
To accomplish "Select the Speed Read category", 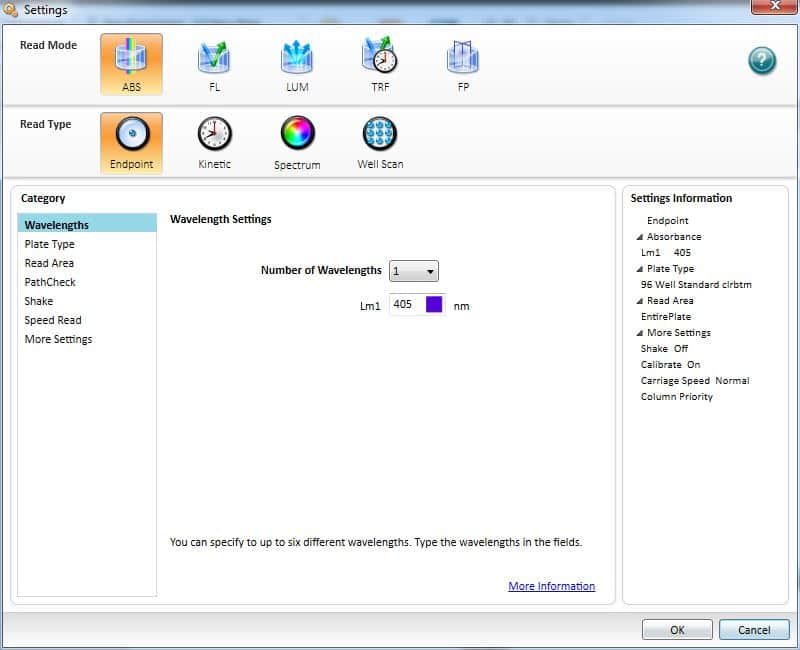I will point(87,320).
